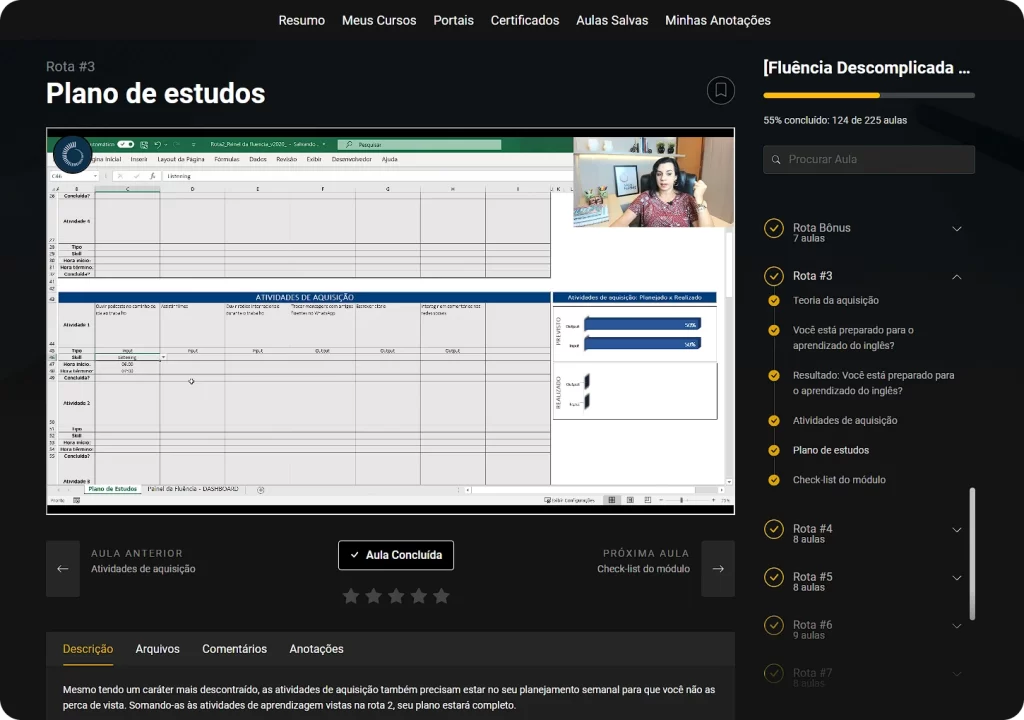Open lesson 'Você está preparado para o aprendizado do inglês?'

(853, 338)
